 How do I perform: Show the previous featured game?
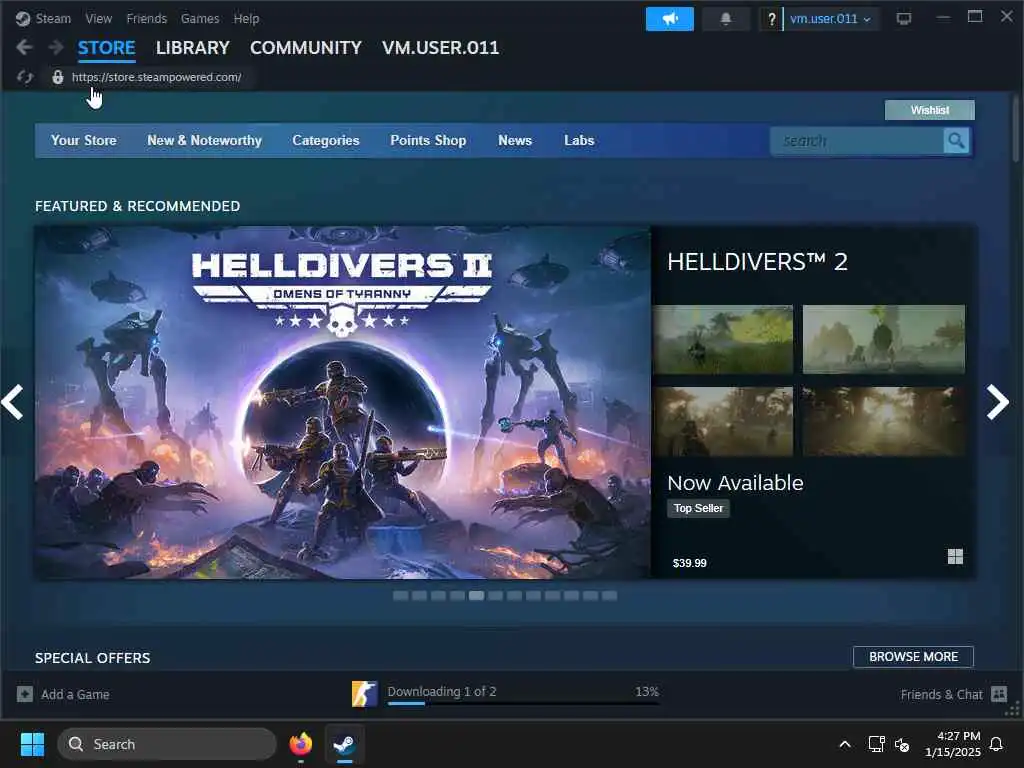(x=12, y=402)
